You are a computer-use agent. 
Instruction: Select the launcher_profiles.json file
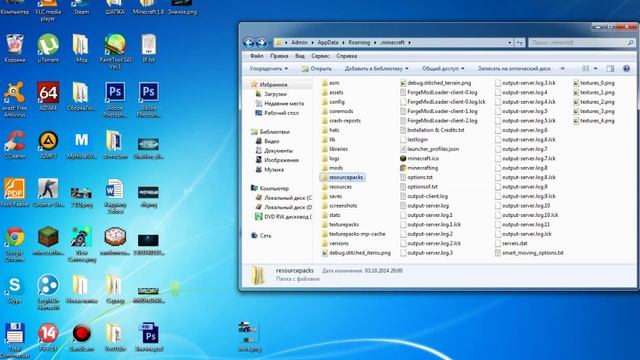429,149
